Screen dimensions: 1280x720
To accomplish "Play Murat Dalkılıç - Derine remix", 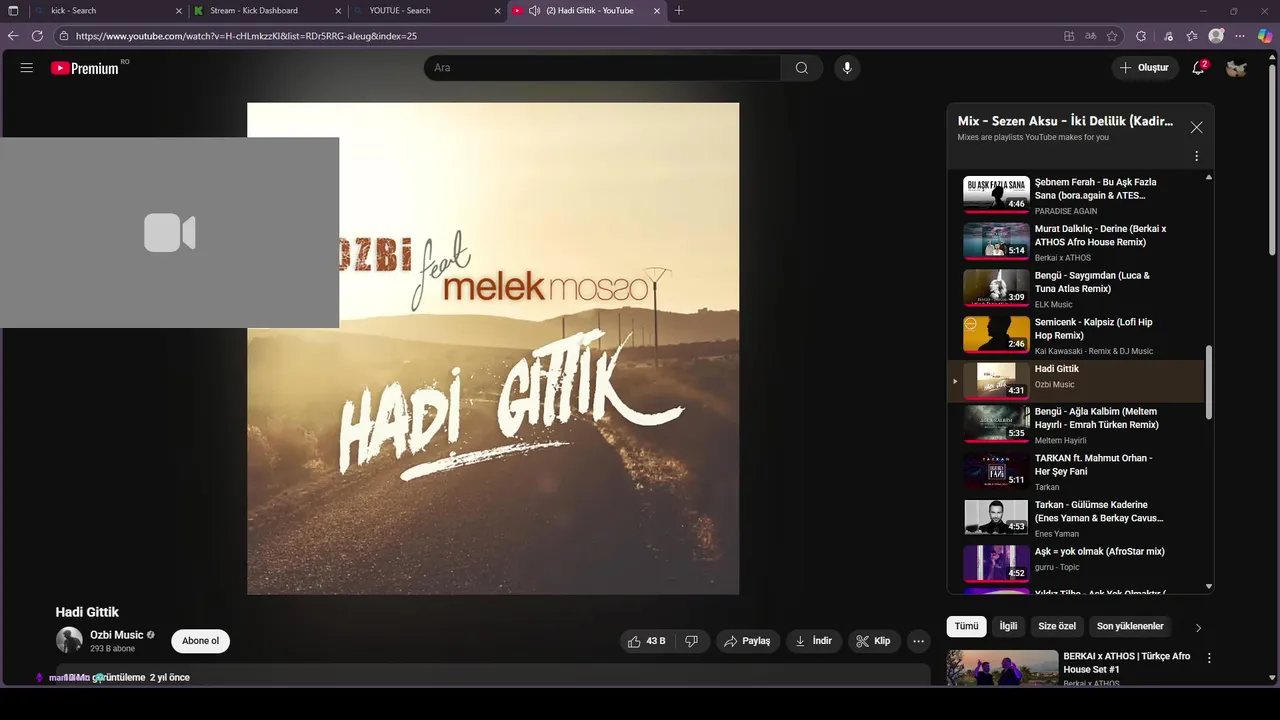I will (x=1076, y=242).
